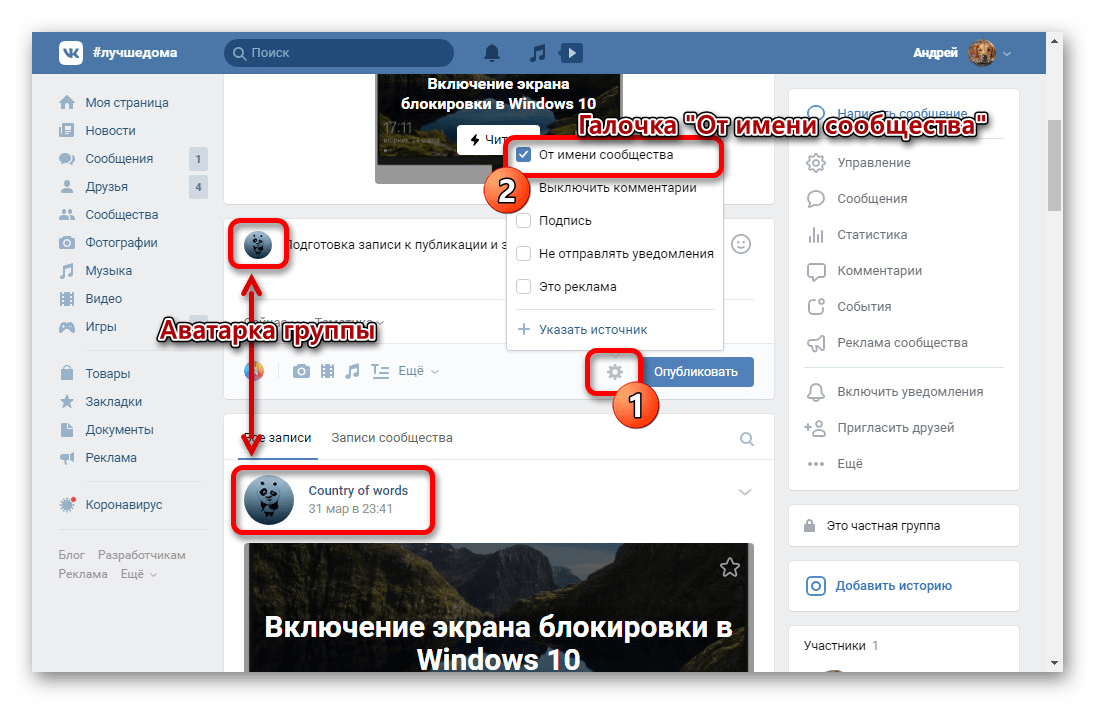The width and height of the screenshot is (1095, 704).
Task: Click the Фотографии camera icon in left menu
Action: [x=67, y=242]
